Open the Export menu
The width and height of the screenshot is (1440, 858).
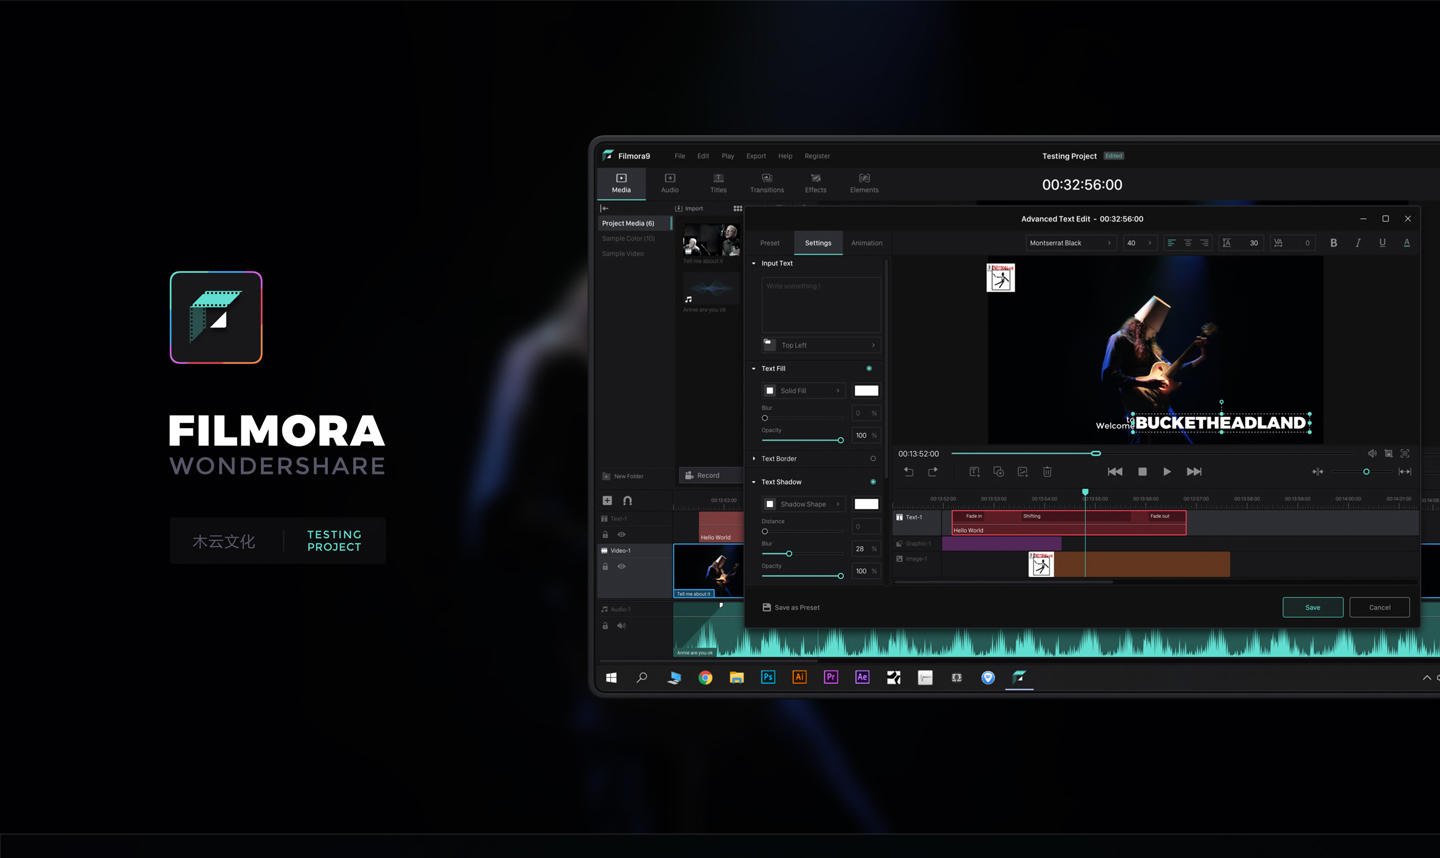(x=756, y=156)
